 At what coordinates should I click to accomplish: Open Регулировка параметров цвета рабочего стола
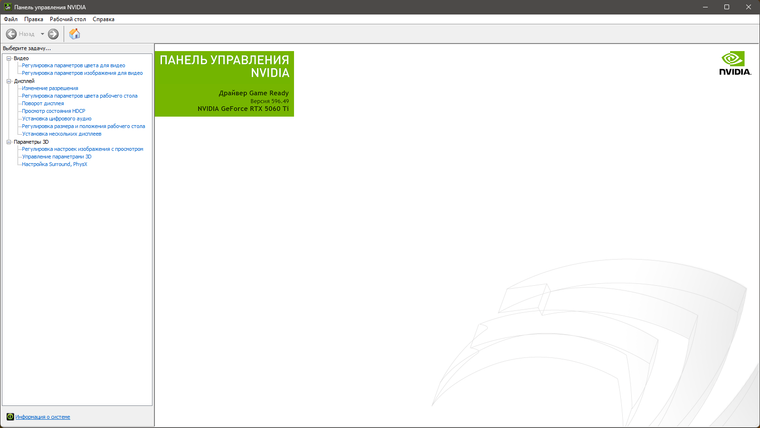click(x=79, y=96)
